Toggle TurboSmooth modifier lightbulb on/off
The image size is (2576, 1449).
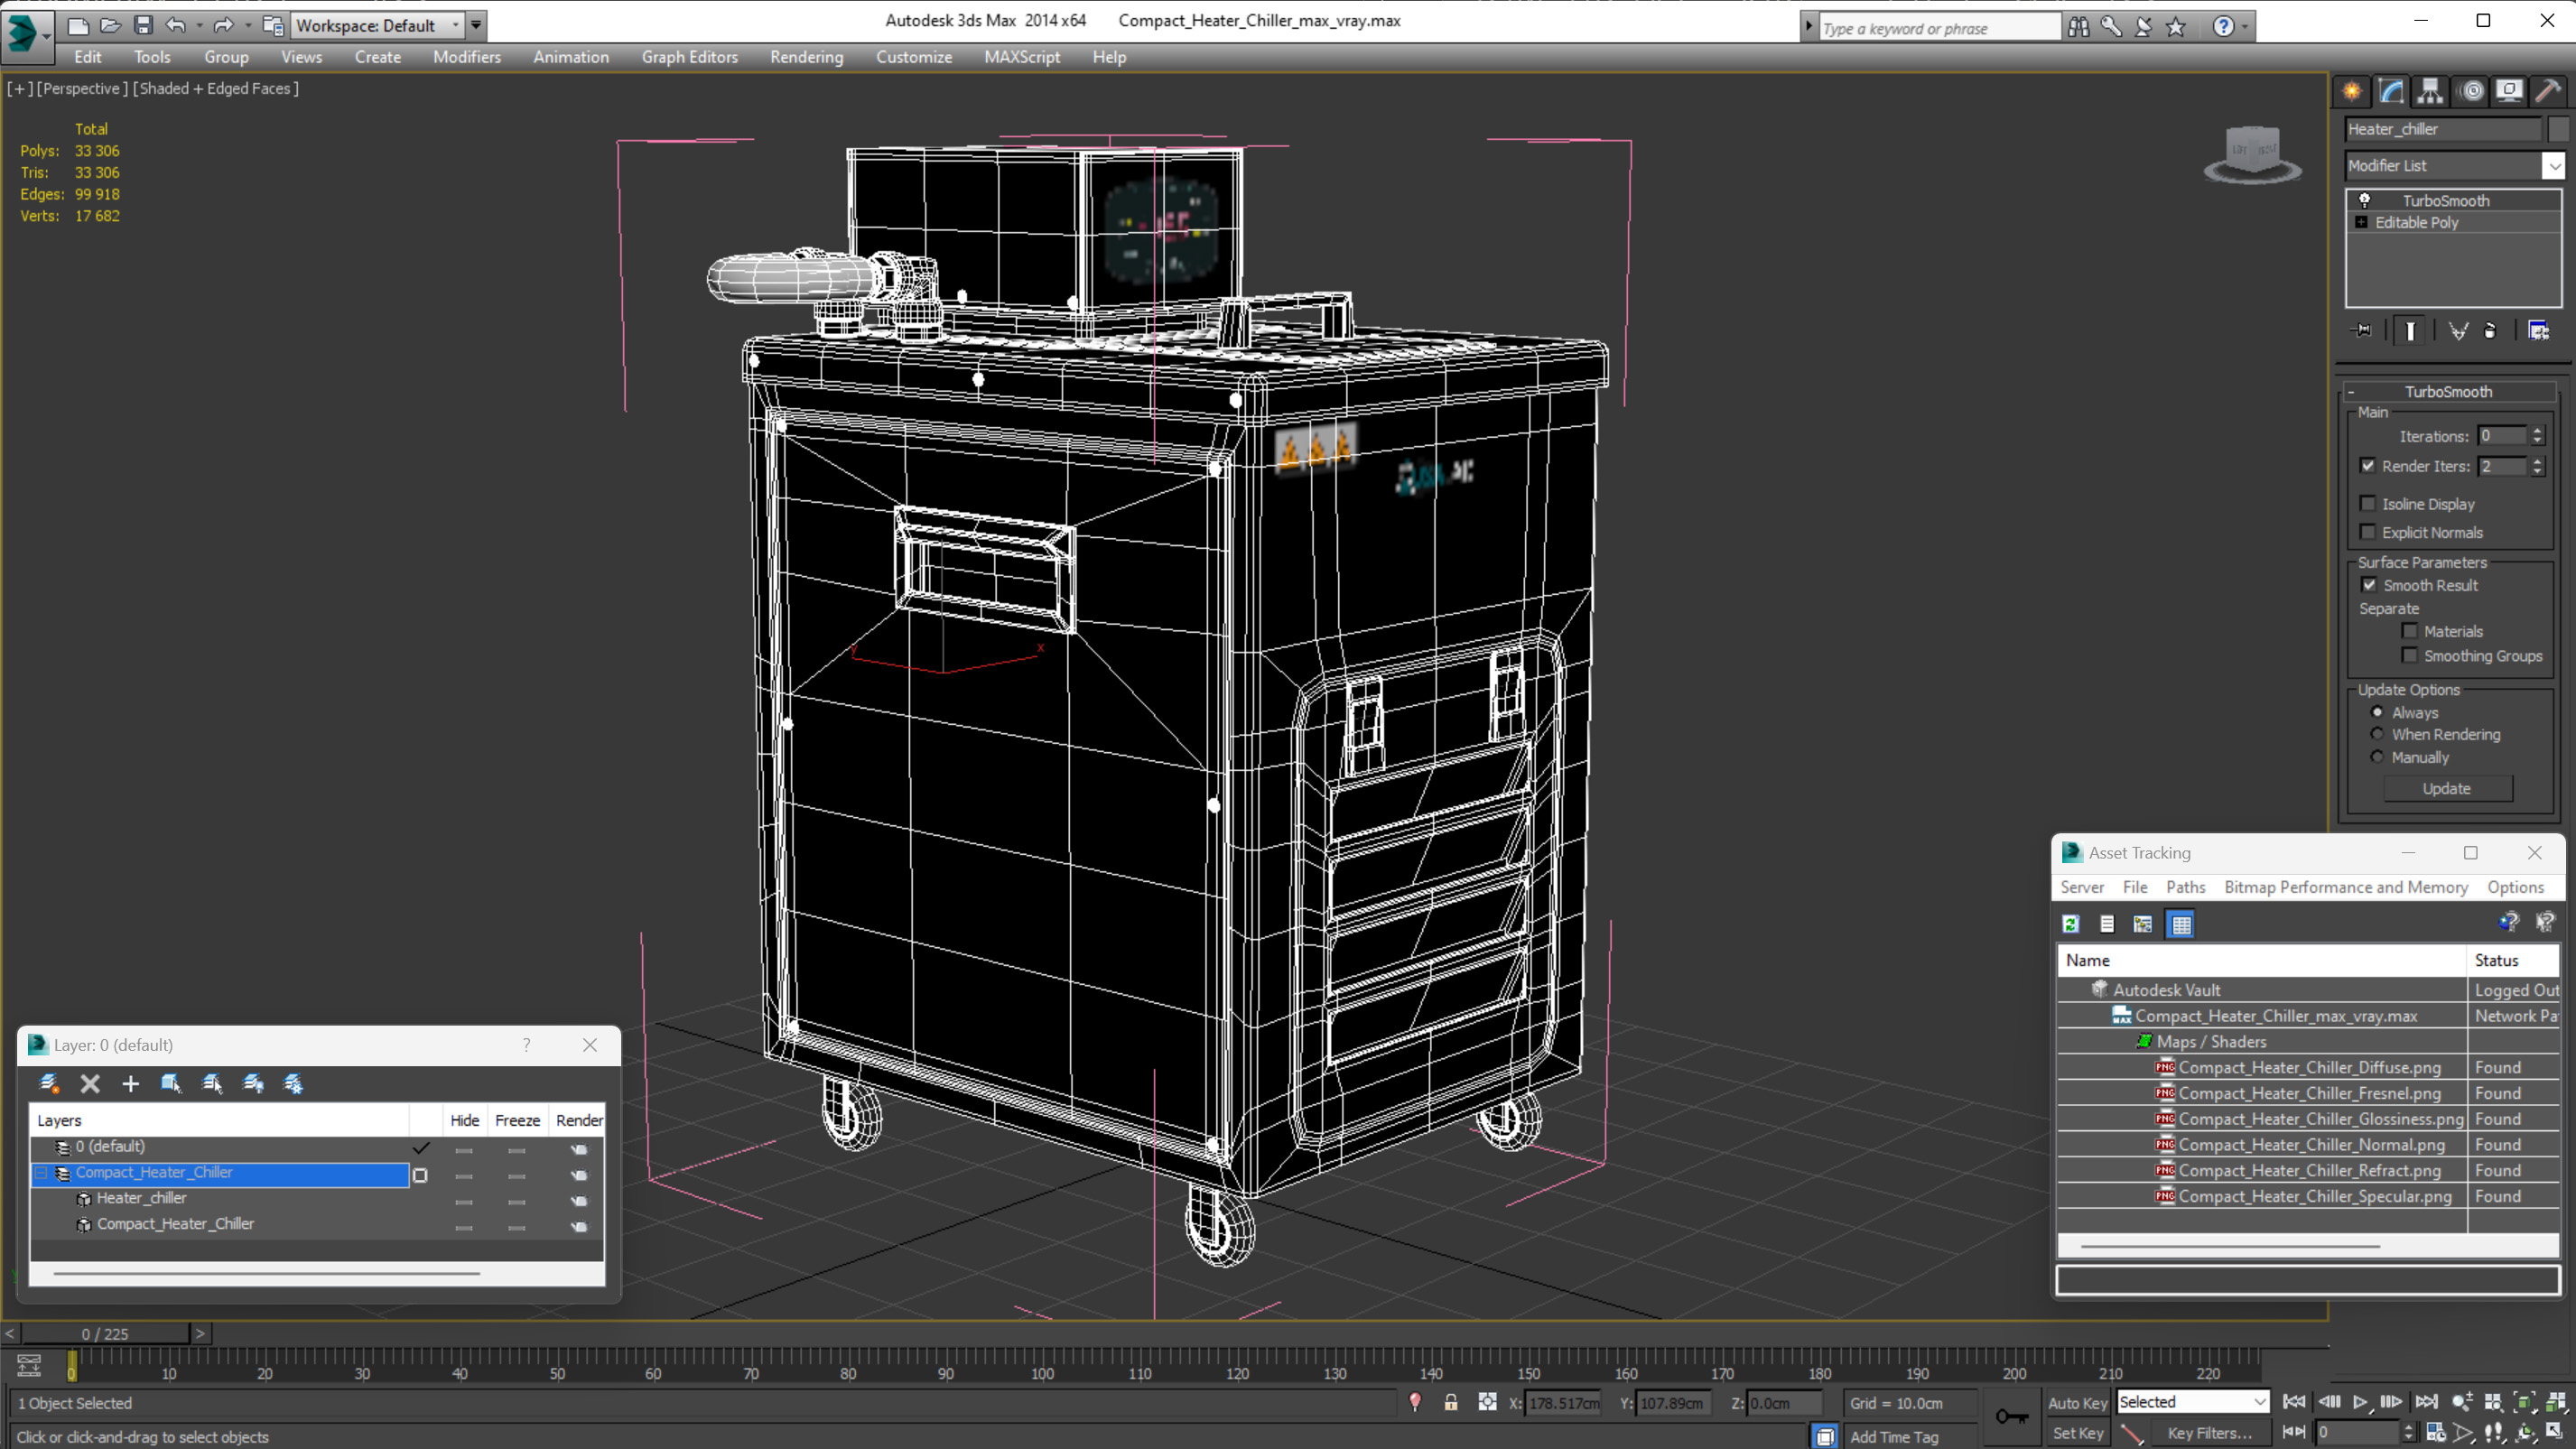coord(2365,200)
